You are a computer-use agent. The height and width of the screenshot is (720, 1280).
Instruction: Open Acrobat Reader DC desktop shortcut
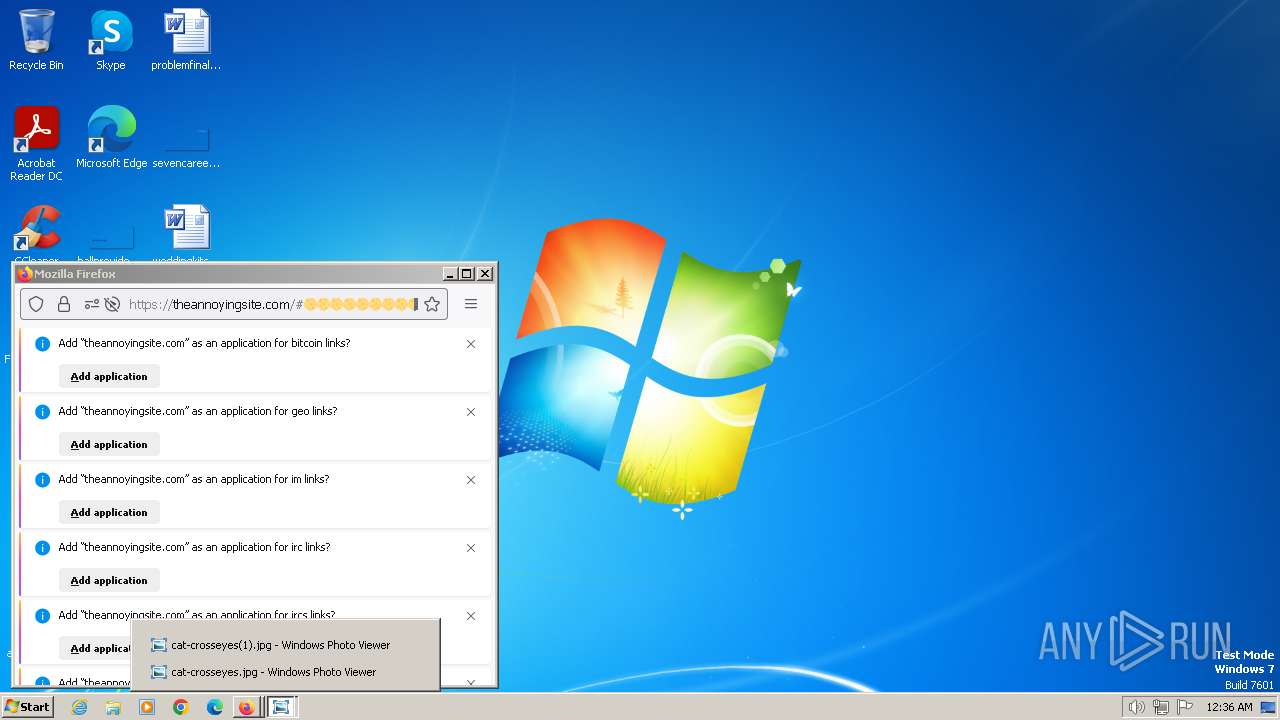click(x=36, y=143)
